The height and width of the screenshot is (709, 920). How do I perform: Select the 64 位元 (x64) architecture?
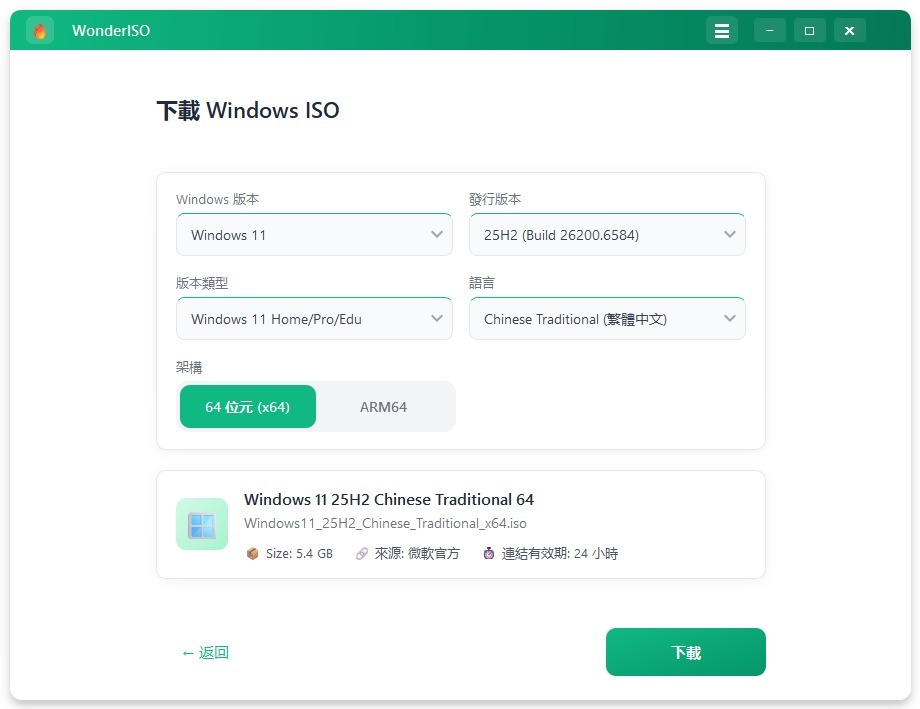click(x=248, y=407)
